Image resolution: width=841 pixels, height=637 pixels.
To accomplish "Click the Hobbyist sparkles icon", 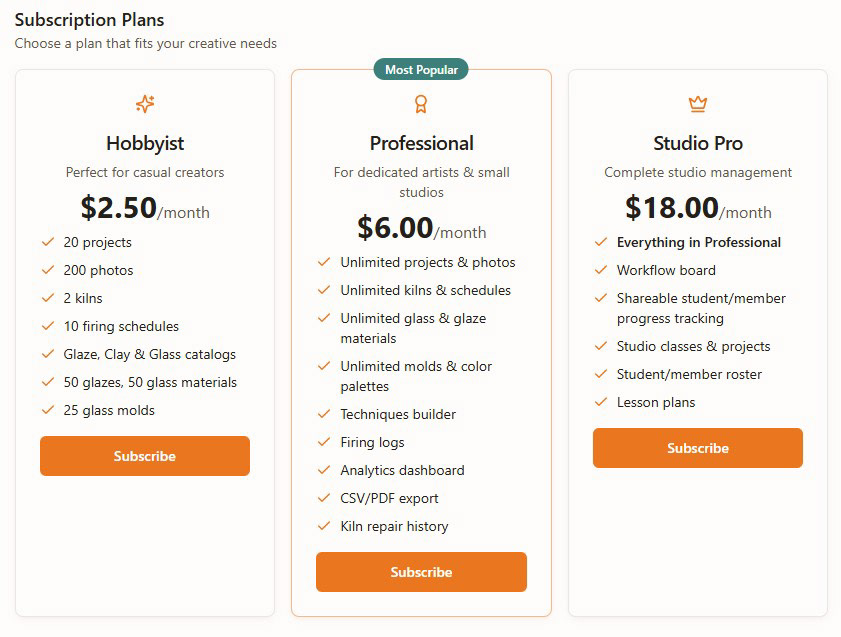I will (x=145, y=104).
